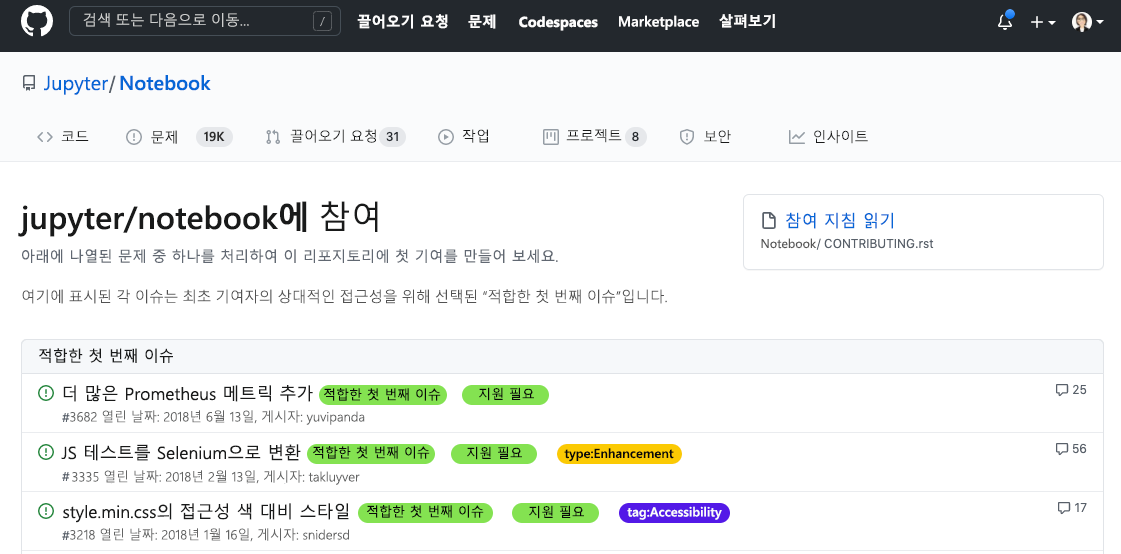Image resolution: width=1121 pixels, height=554 pixels.
Task: Open the 참여 지침 읽기 link
Action: tap(840, 220)
